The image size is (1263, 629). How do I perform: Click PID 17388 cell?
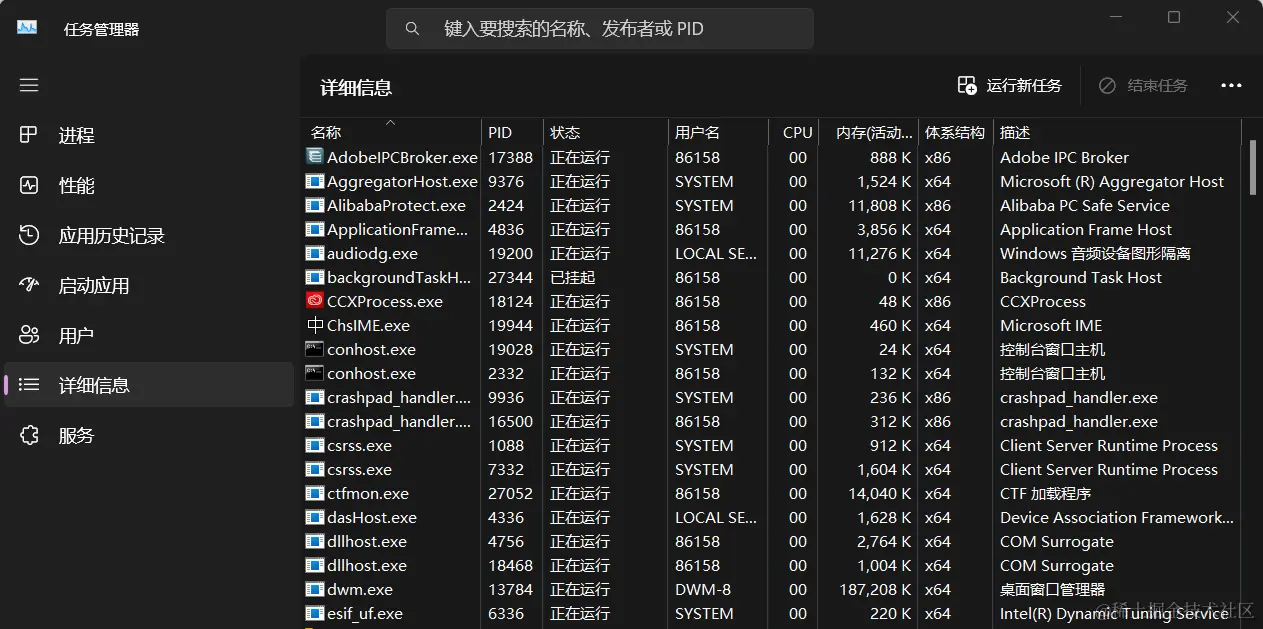click(x=510, y=157)
